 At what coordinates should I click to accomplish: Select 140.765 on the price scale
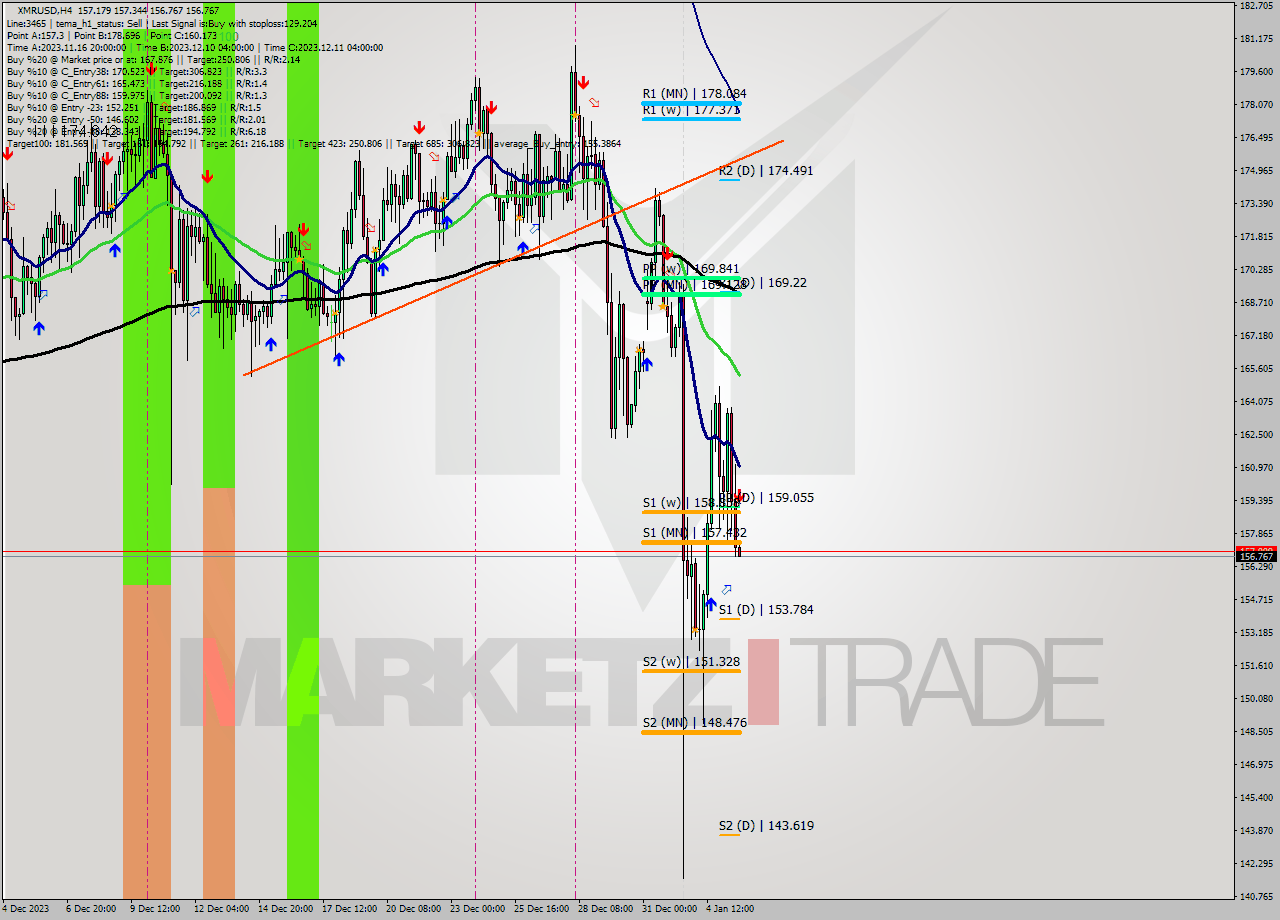click(x=1256, y=896)
